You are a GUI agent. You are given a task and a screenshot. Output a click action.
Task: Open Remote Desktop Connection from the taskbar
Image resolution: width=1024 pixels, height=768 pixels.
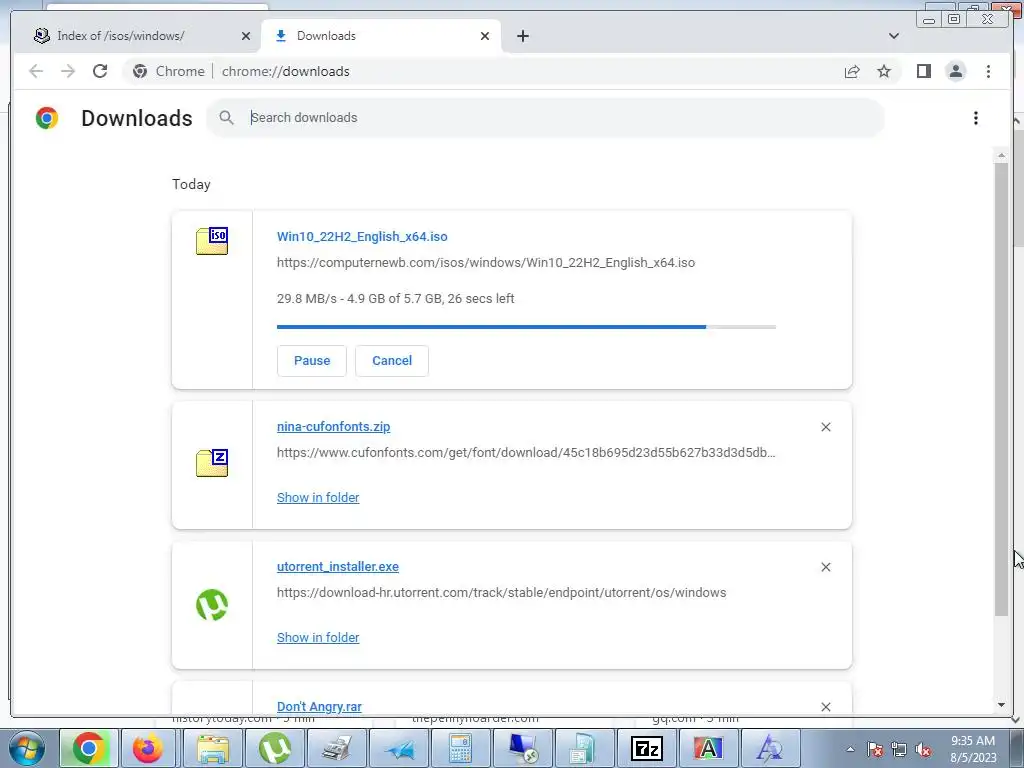(x=522, y=748)
